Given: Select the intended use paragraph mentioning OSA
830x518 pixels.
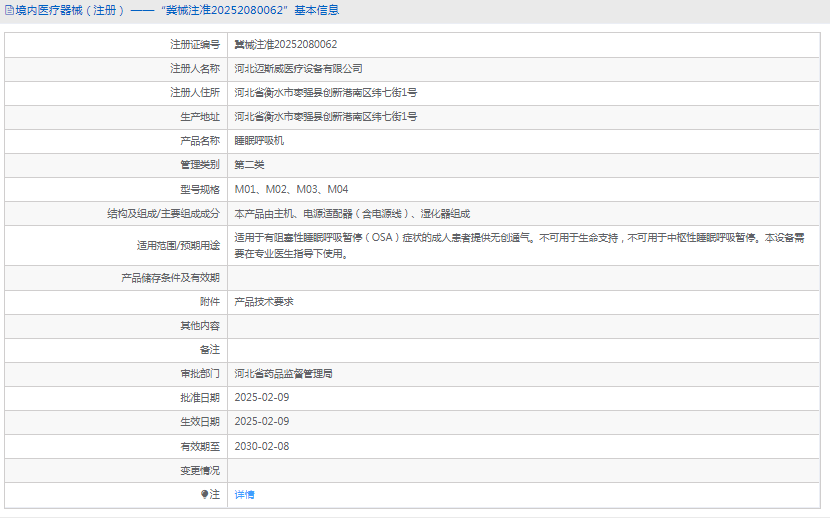Looking at the screenshot, I should 519,246.
